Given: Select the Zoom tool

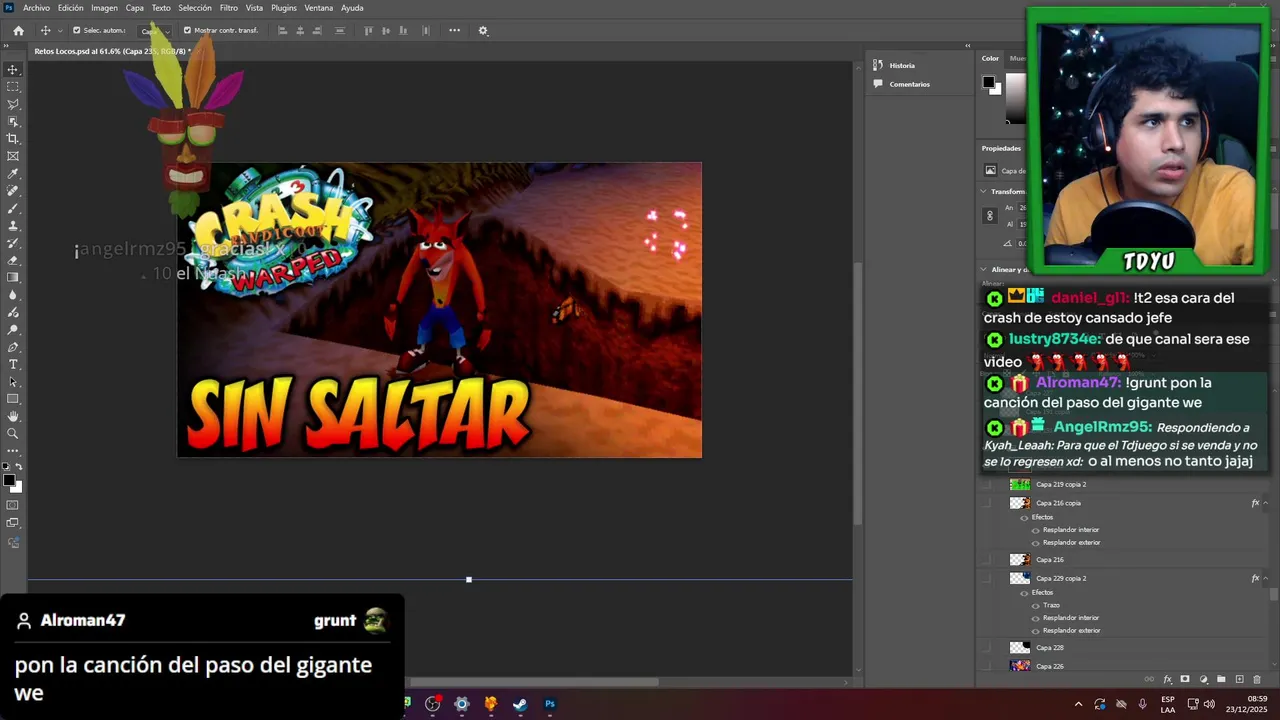Looking at the screenshot, I should [13, 434].
